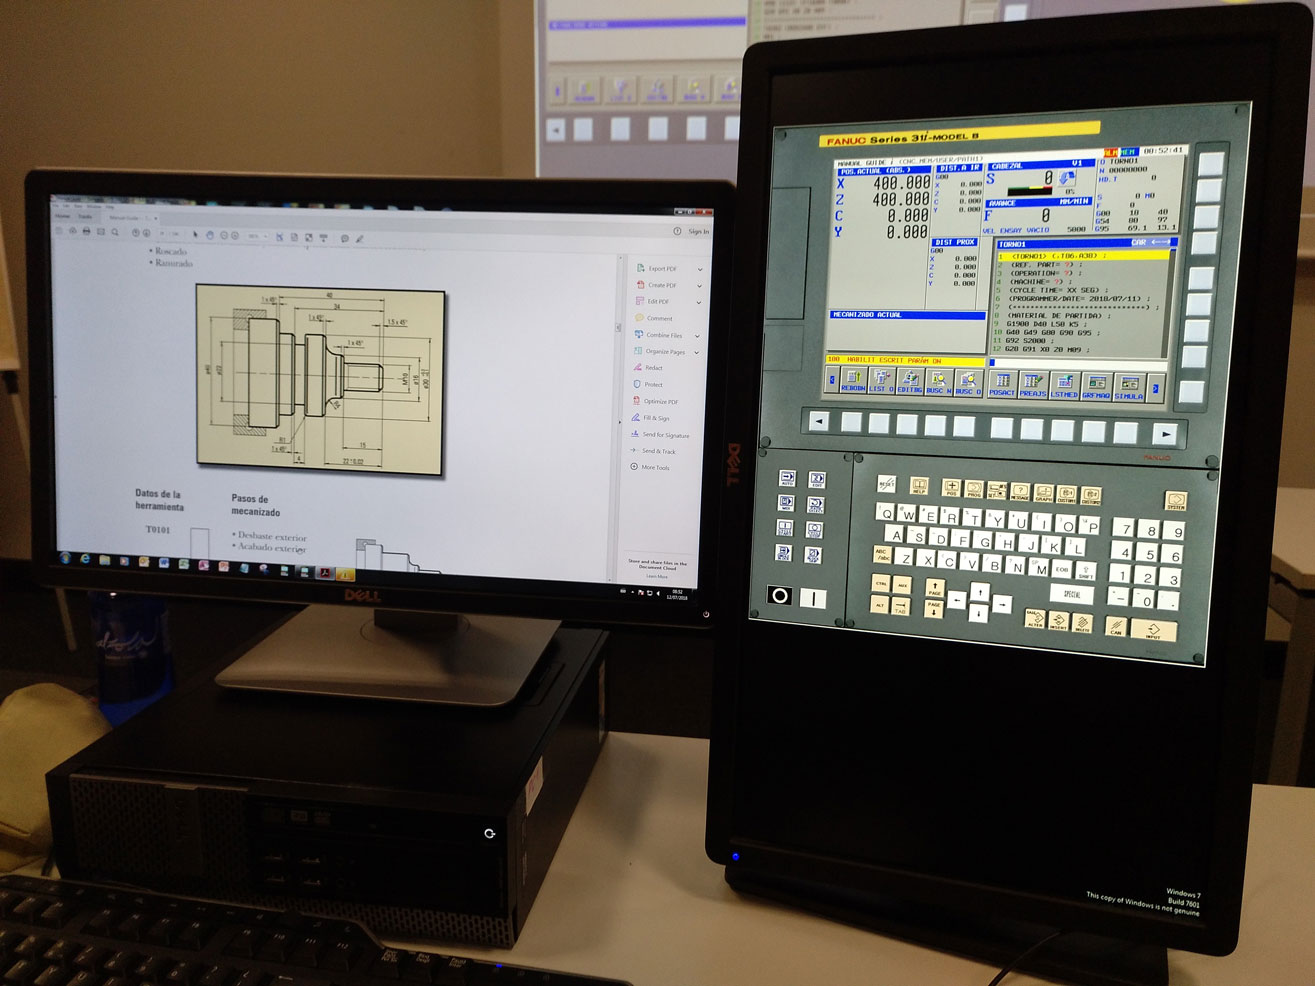The image size is (1315, 986).
Task: Click the right arrow hardware softkey
Action: coord(1166,434)
